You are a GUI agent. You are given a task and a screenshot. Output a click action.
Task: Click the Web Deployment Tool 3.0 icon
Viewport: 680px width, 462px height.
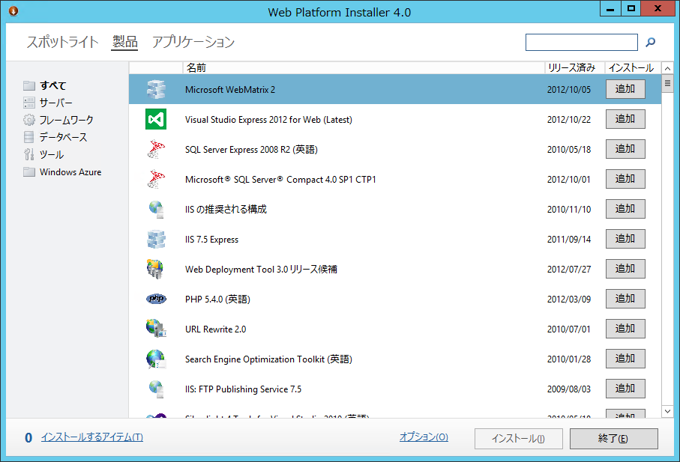[x=155, y=269]
